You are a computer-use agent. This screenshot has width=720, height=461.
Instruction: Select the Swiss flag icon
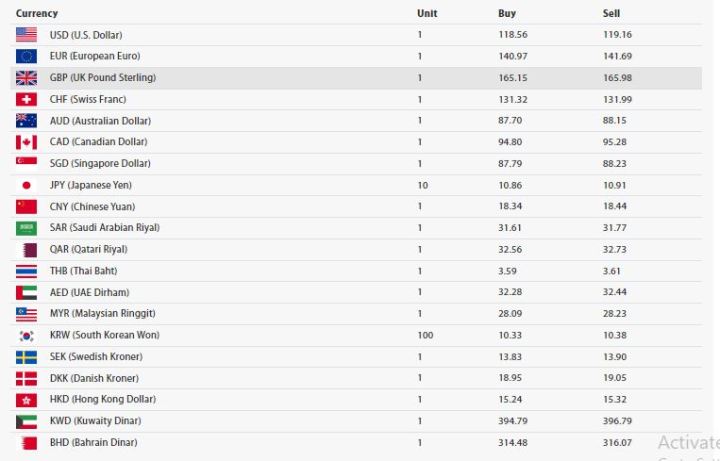point(26,99)
